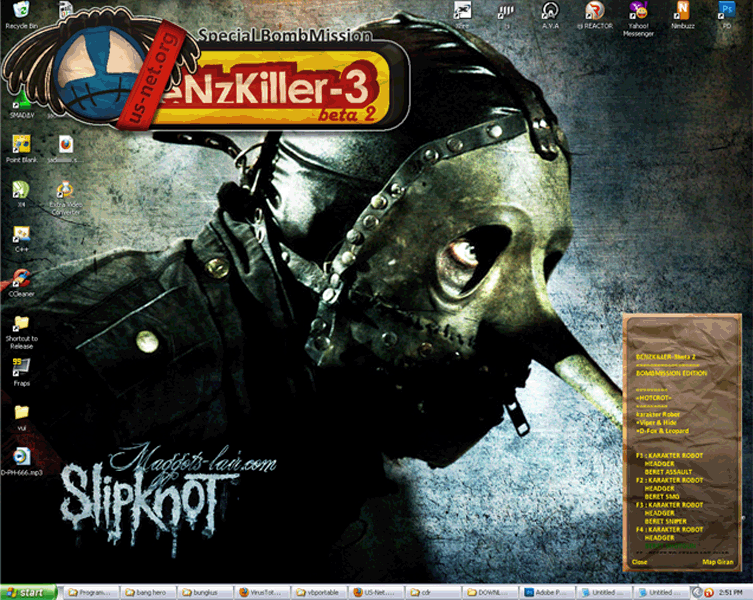
Task: Switch to the second Untitled taskbar window
Action: click(x=662, y=593)
